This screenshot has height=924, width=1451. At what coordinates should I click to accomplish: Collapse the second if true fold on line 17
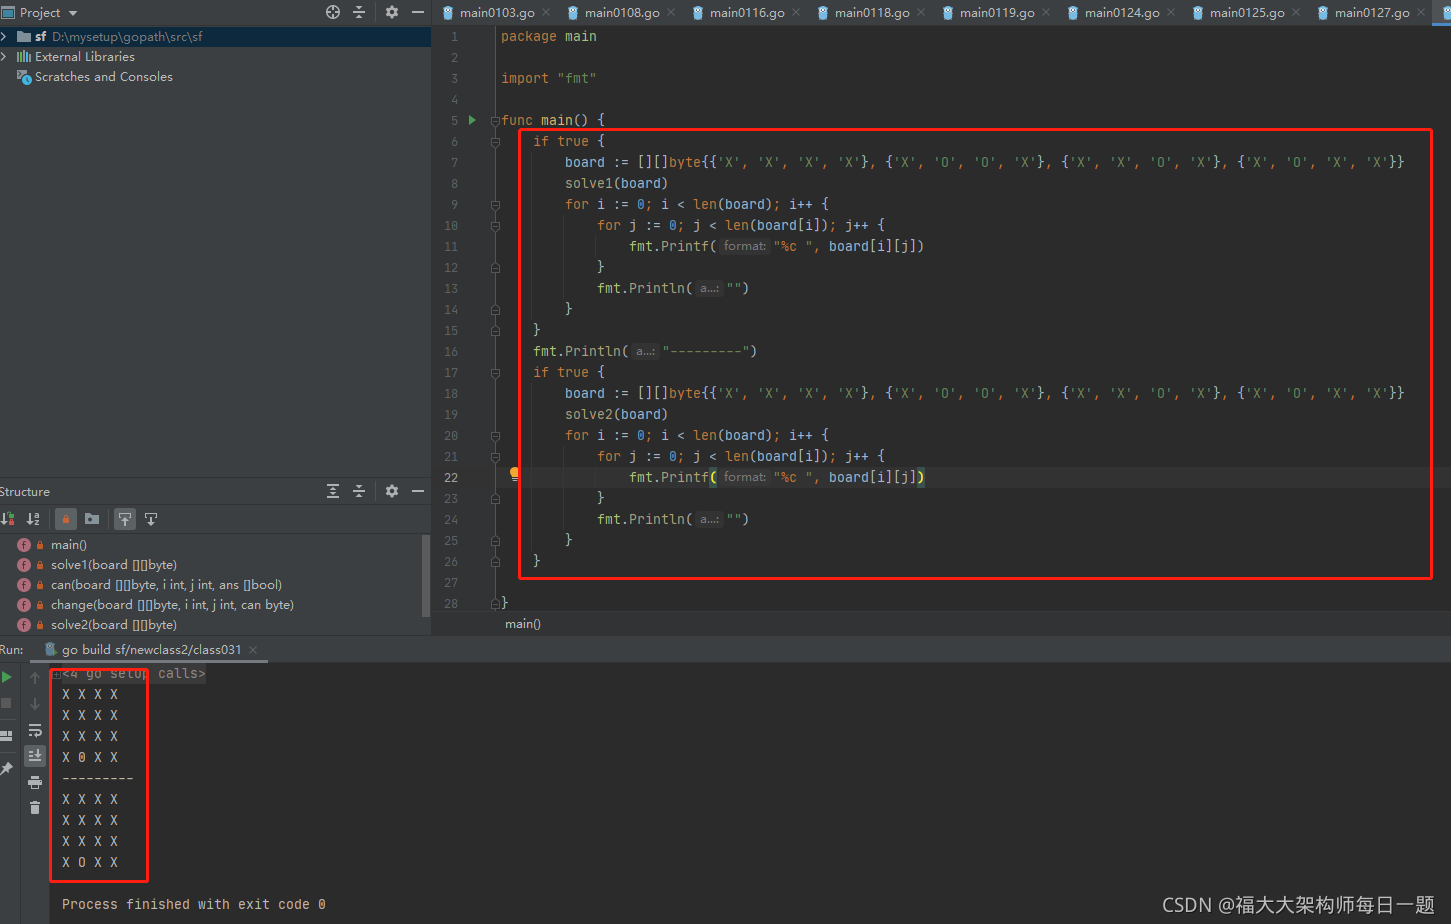coord(495,372)
